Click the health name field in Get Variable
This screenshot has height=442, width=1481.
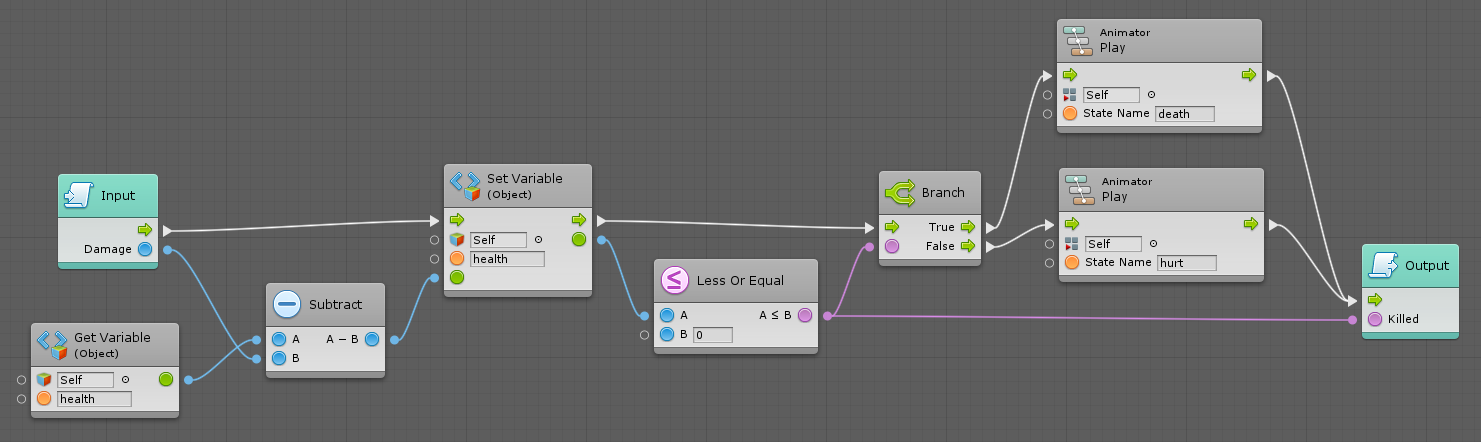[x=94, y=399]
